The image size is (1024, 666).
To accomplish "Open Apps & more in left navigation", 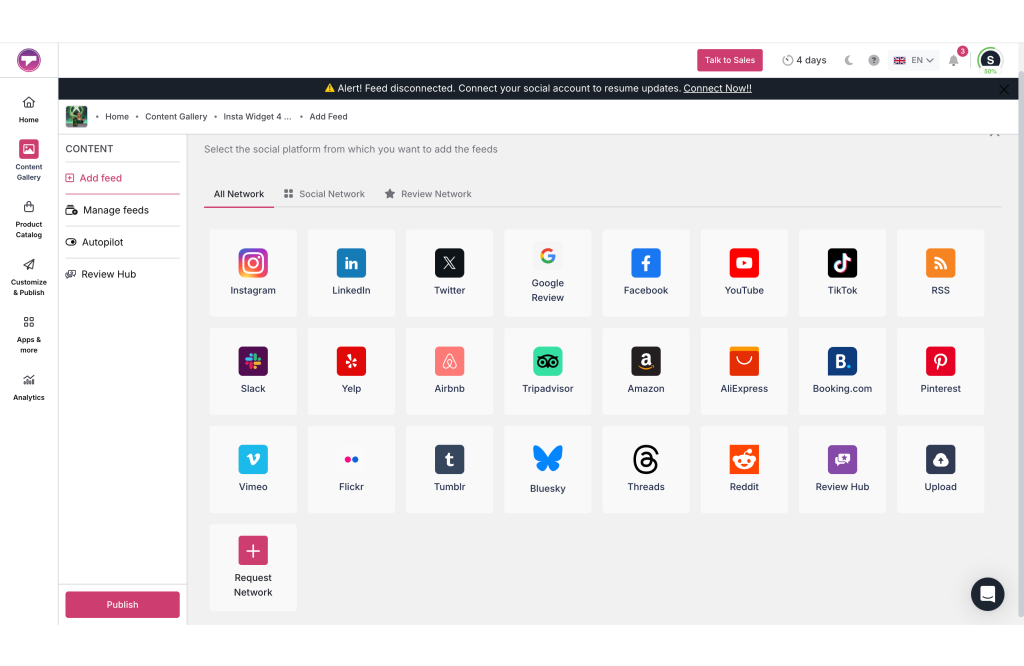I will (29, 334).
